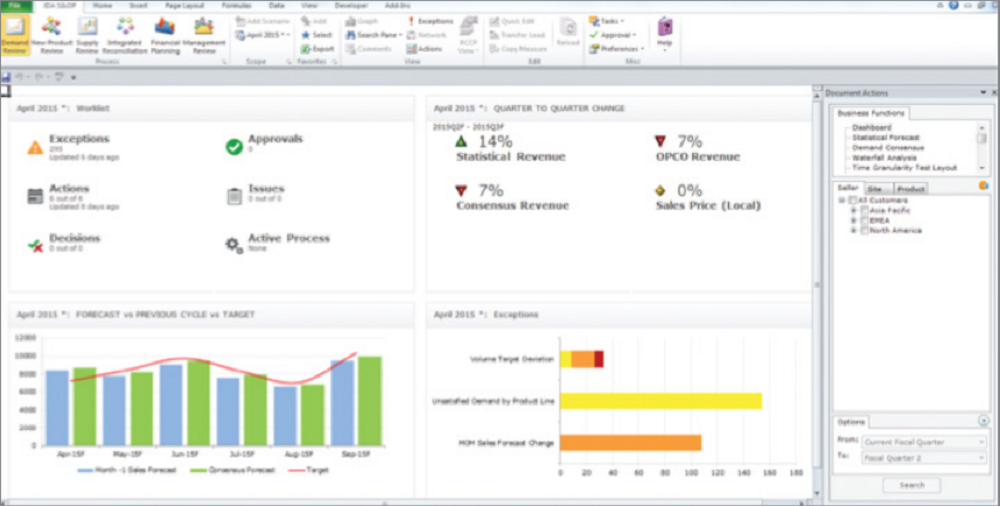Open the From fiscal quarter dropdown
Viewport: 1000px width, 506px height.
click(x=917, y=441)
